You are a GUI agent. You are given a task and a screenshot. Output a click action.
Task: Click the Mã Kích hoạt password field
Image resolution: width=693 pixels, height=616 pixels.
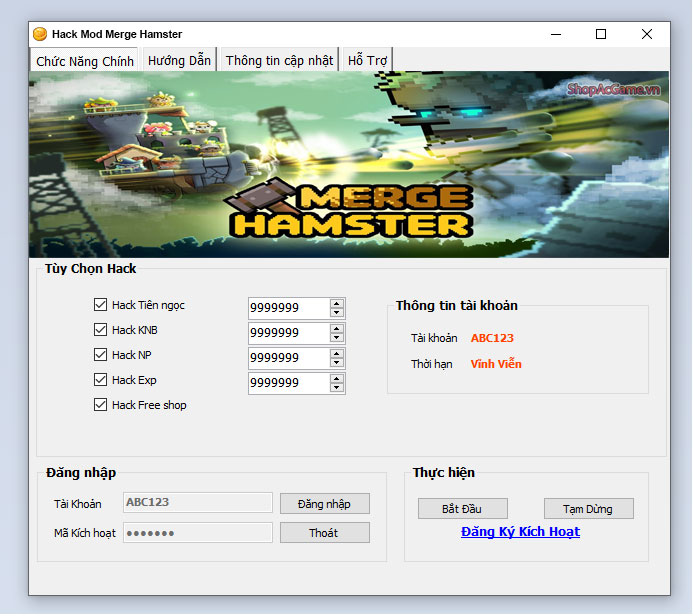[198, 532]
